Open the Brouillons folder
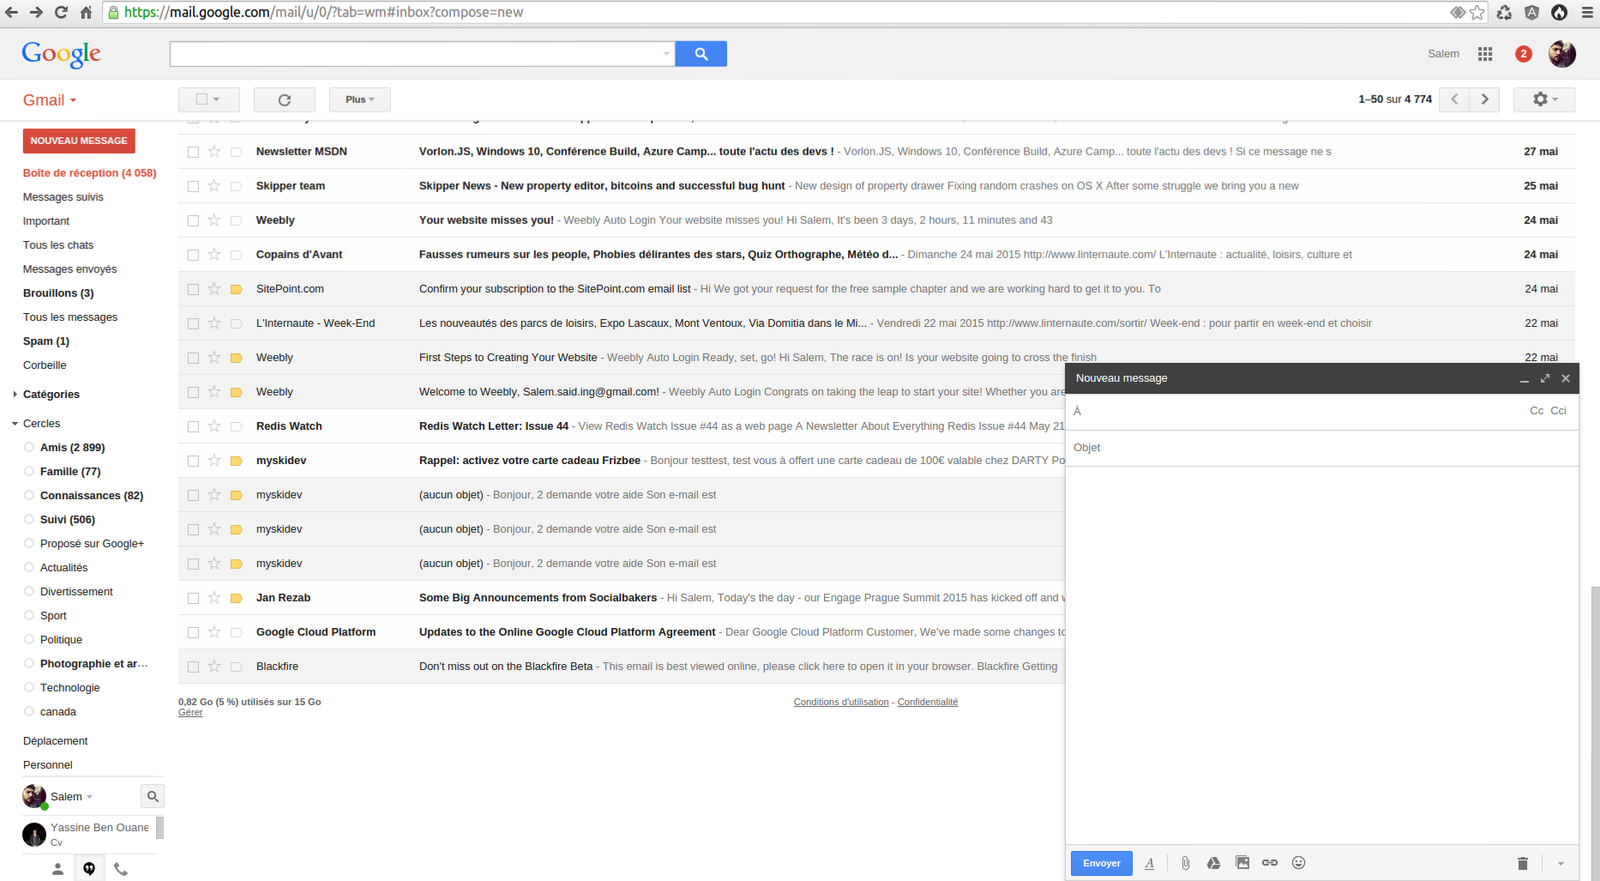This screenshot has width=1600, height=881. (58, 293)
